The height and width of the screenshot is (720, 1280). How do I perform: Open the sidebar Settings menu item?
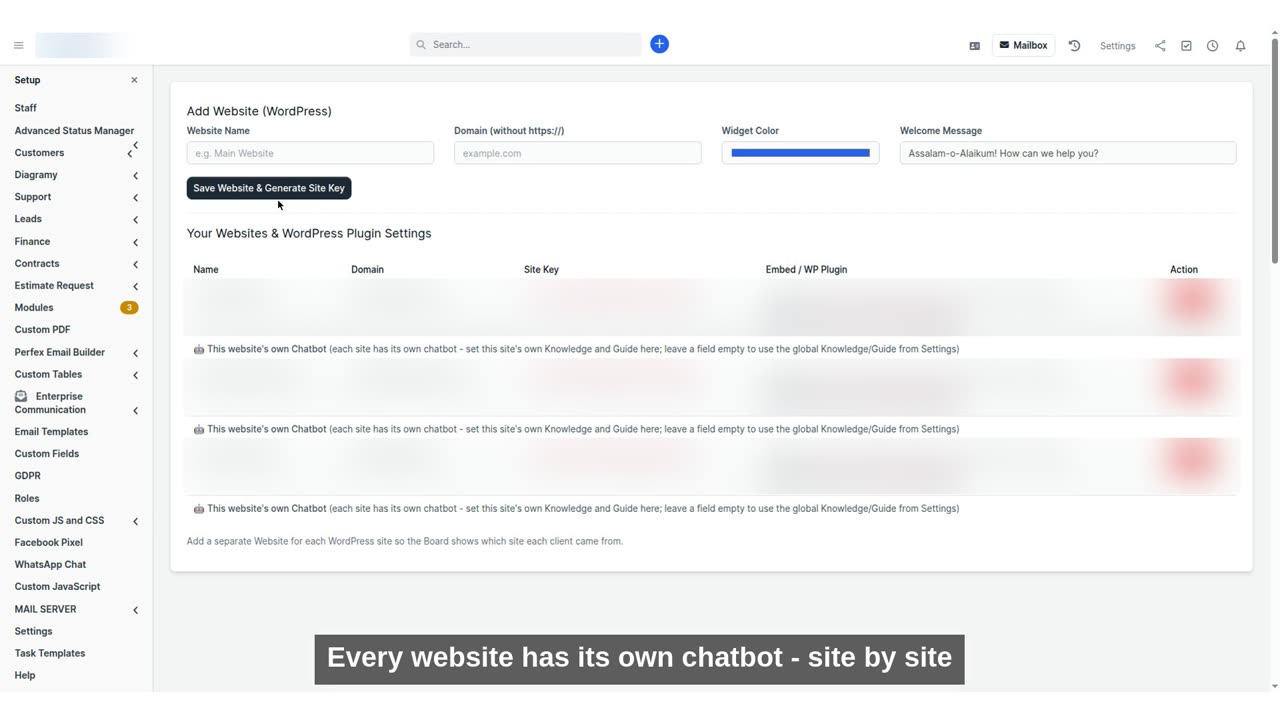click(x=33, y=631)
